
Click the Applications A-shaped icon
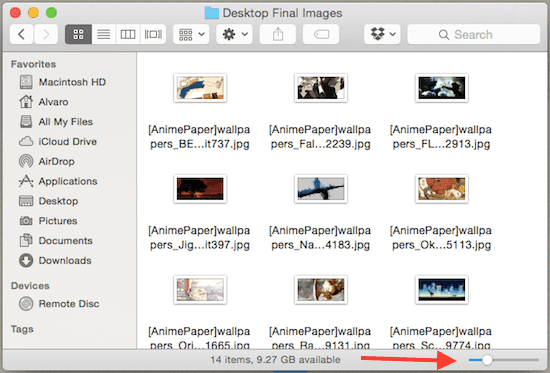point(26,181)
